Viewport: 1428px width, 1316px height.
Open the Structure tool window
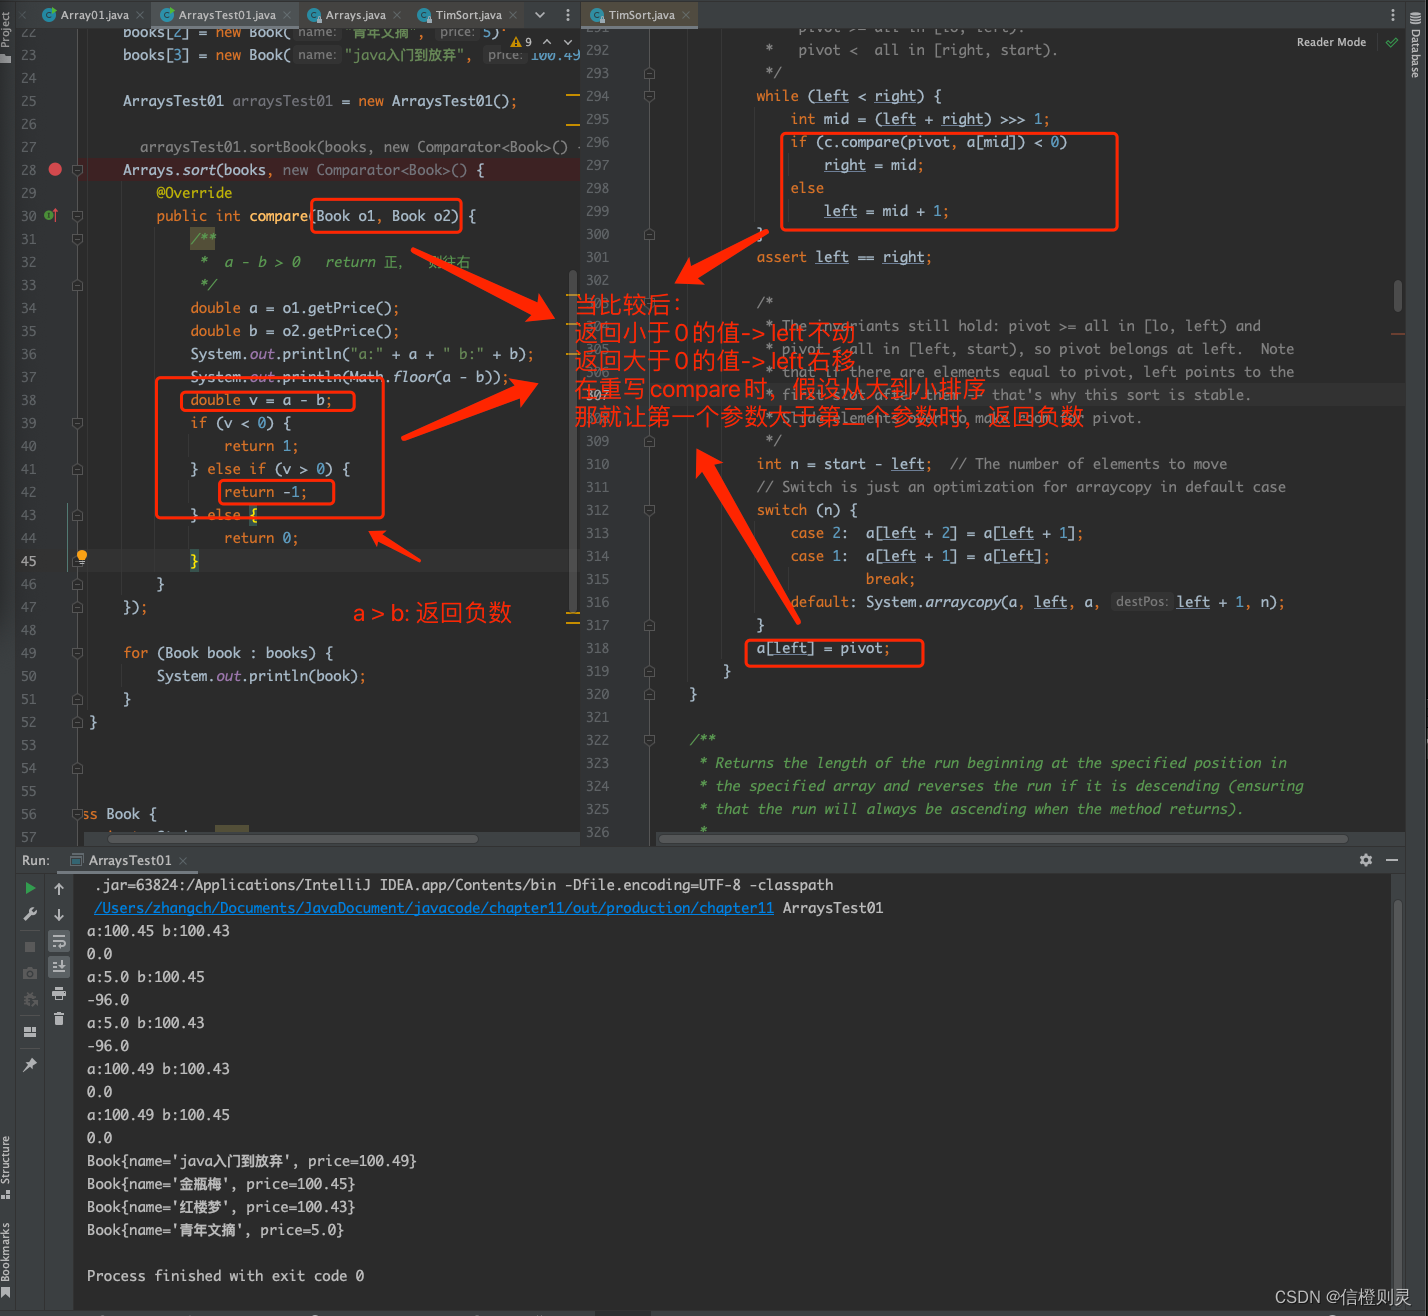pos(6,1166)
